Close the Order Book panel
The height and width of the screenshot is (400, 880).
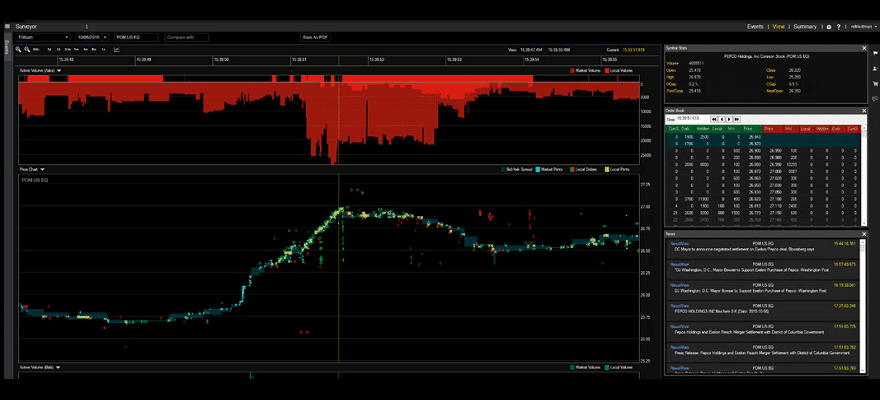[864, 109]
